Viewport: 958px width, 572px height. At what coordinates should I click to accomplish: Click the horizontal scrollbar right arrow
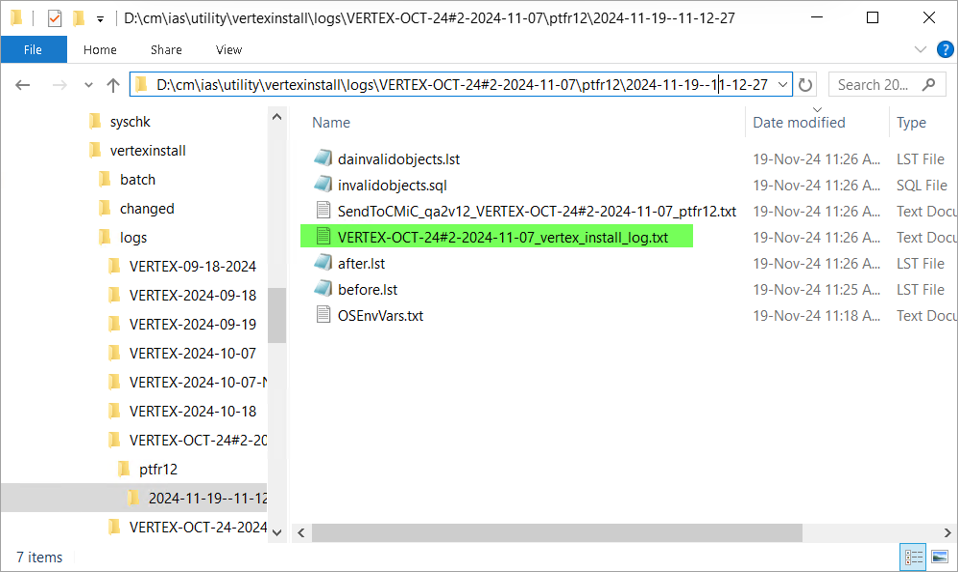point(948,533)
